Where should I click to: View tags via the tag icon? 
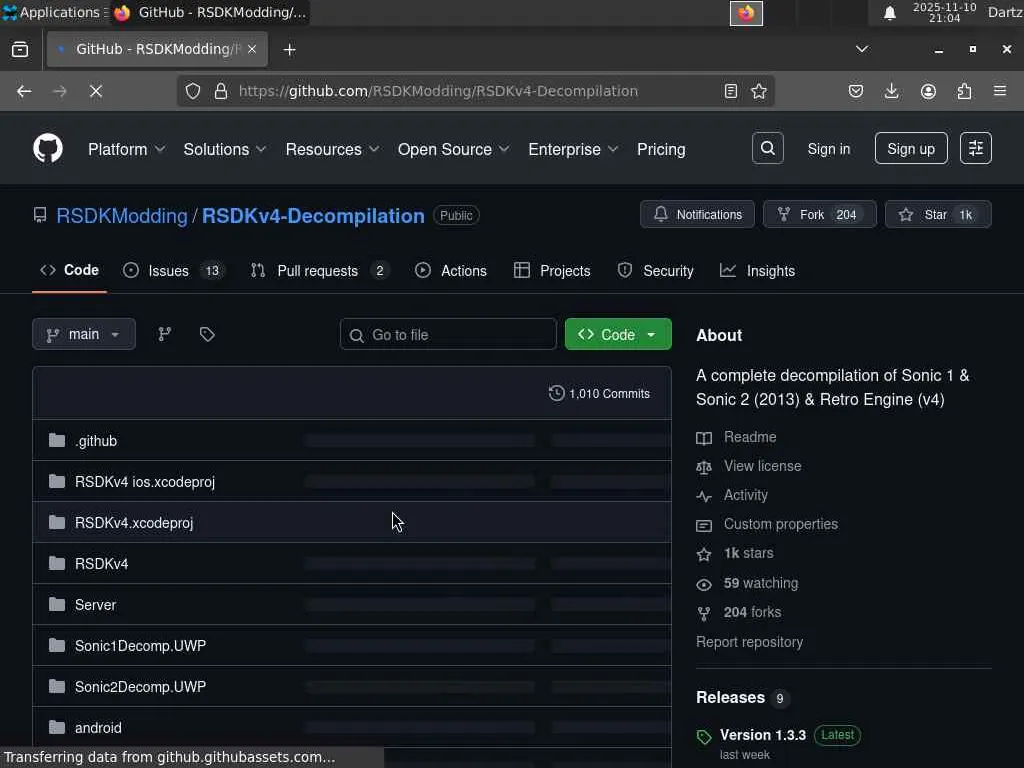[x=207, y=334]
